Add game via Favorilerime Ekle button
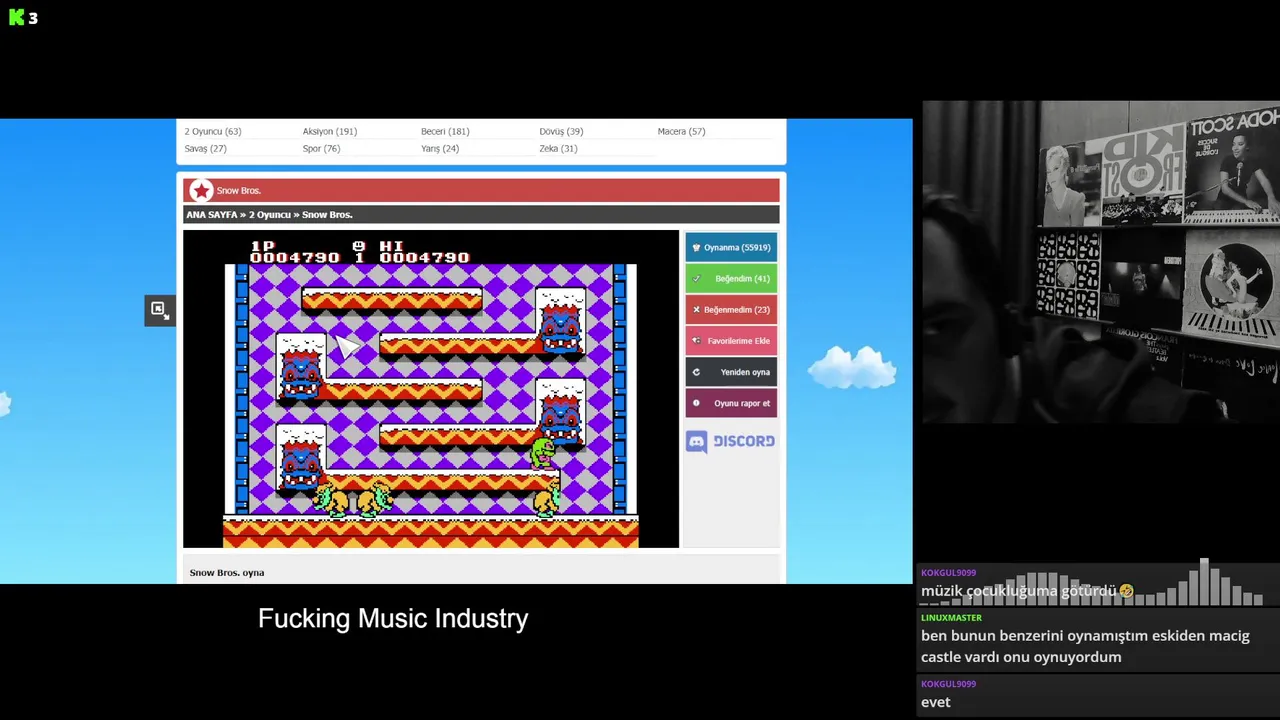 pyautogui.click(x=731, y=341)
